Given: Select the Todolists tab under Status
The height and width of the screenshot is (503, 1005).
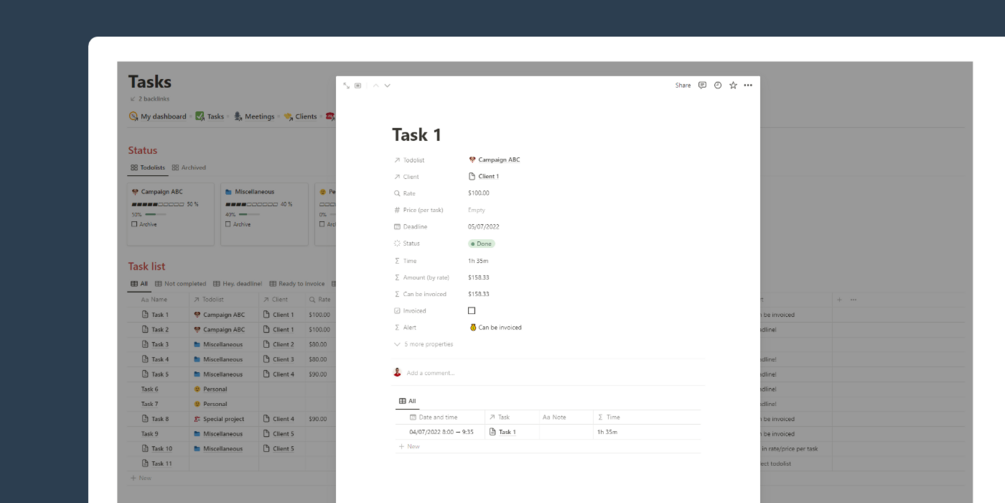Looking at the screenshot, I should click(147, 167).
